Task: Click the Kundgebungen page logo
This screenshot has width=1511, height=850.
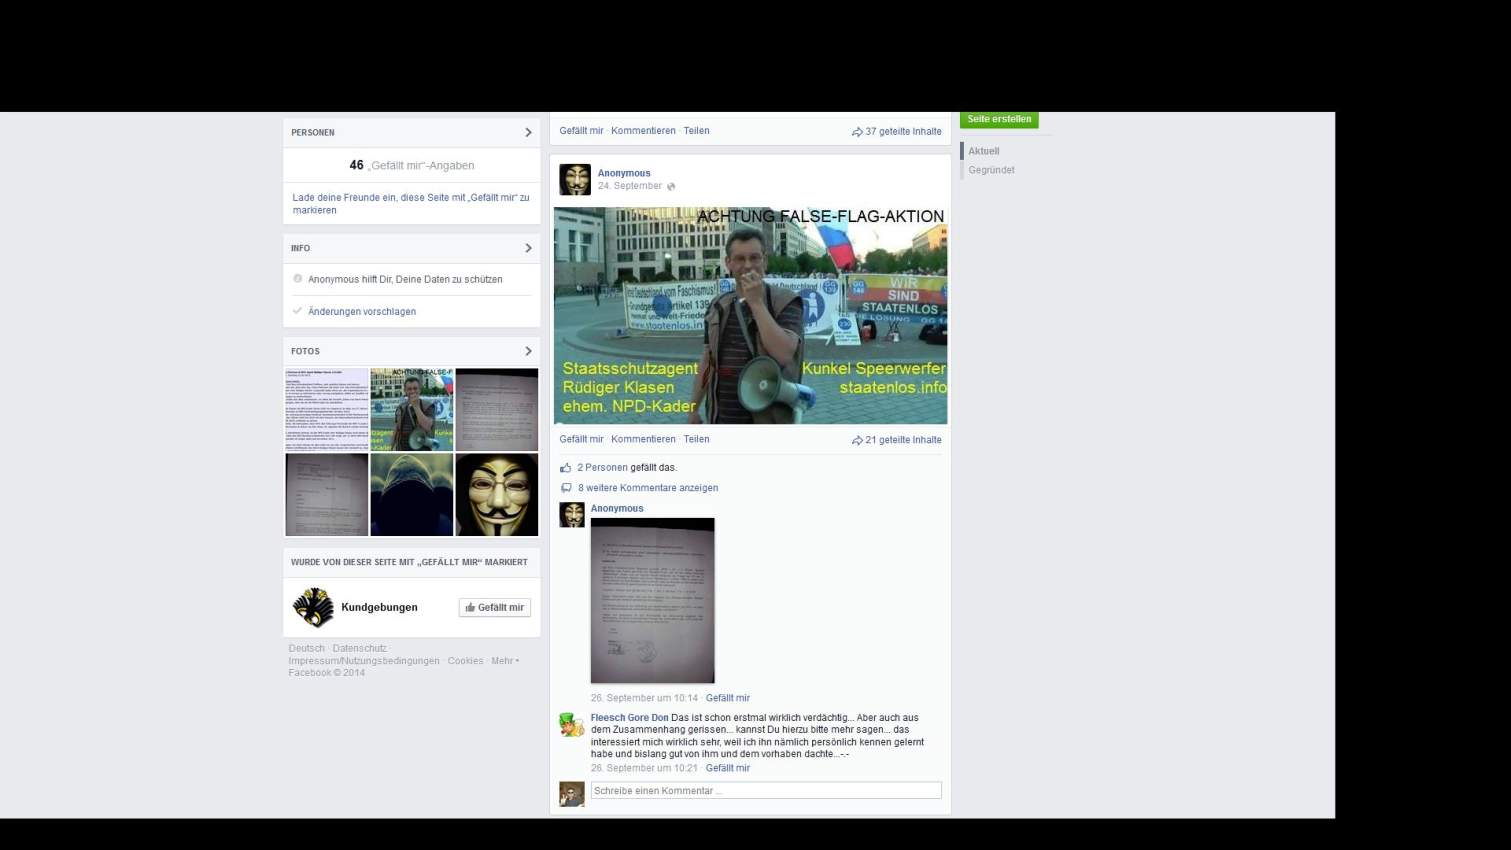Action: click(x=313, y=607)
